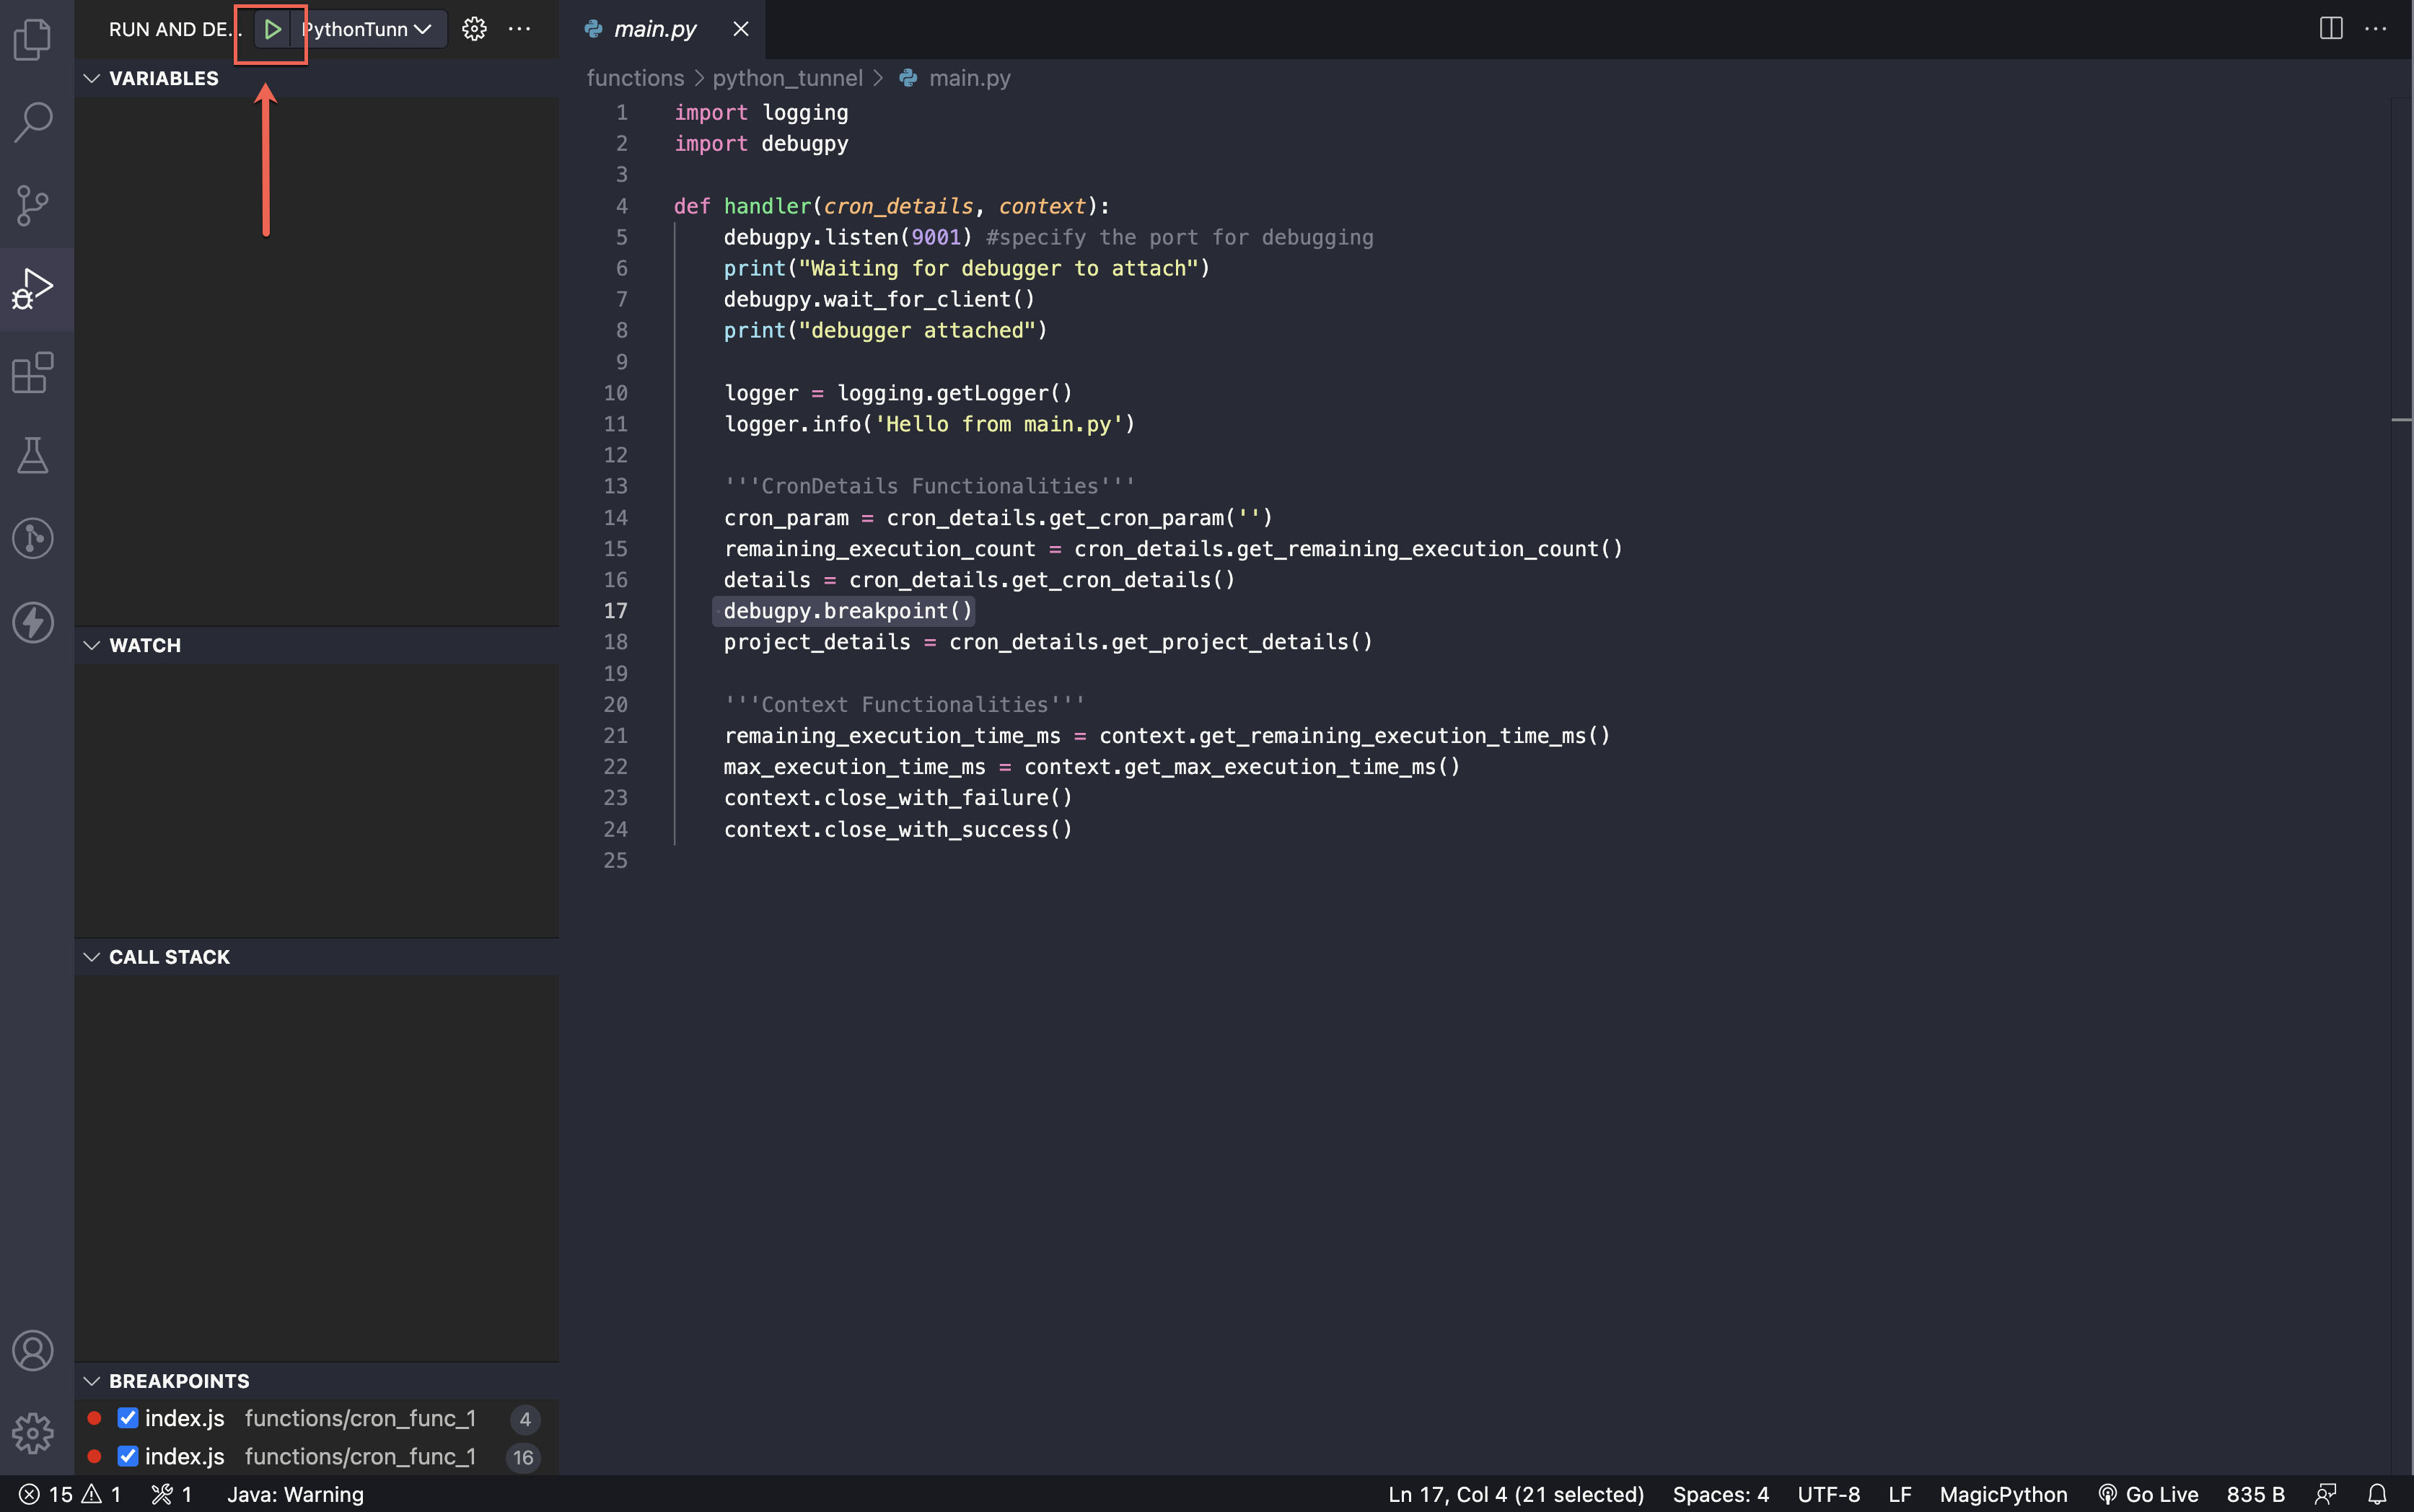Image resolution: width=2414 pixels, height=1512 pixels.
Task: Click the import debugpy line
Action: pyautogui.click(x=761, y=144)
